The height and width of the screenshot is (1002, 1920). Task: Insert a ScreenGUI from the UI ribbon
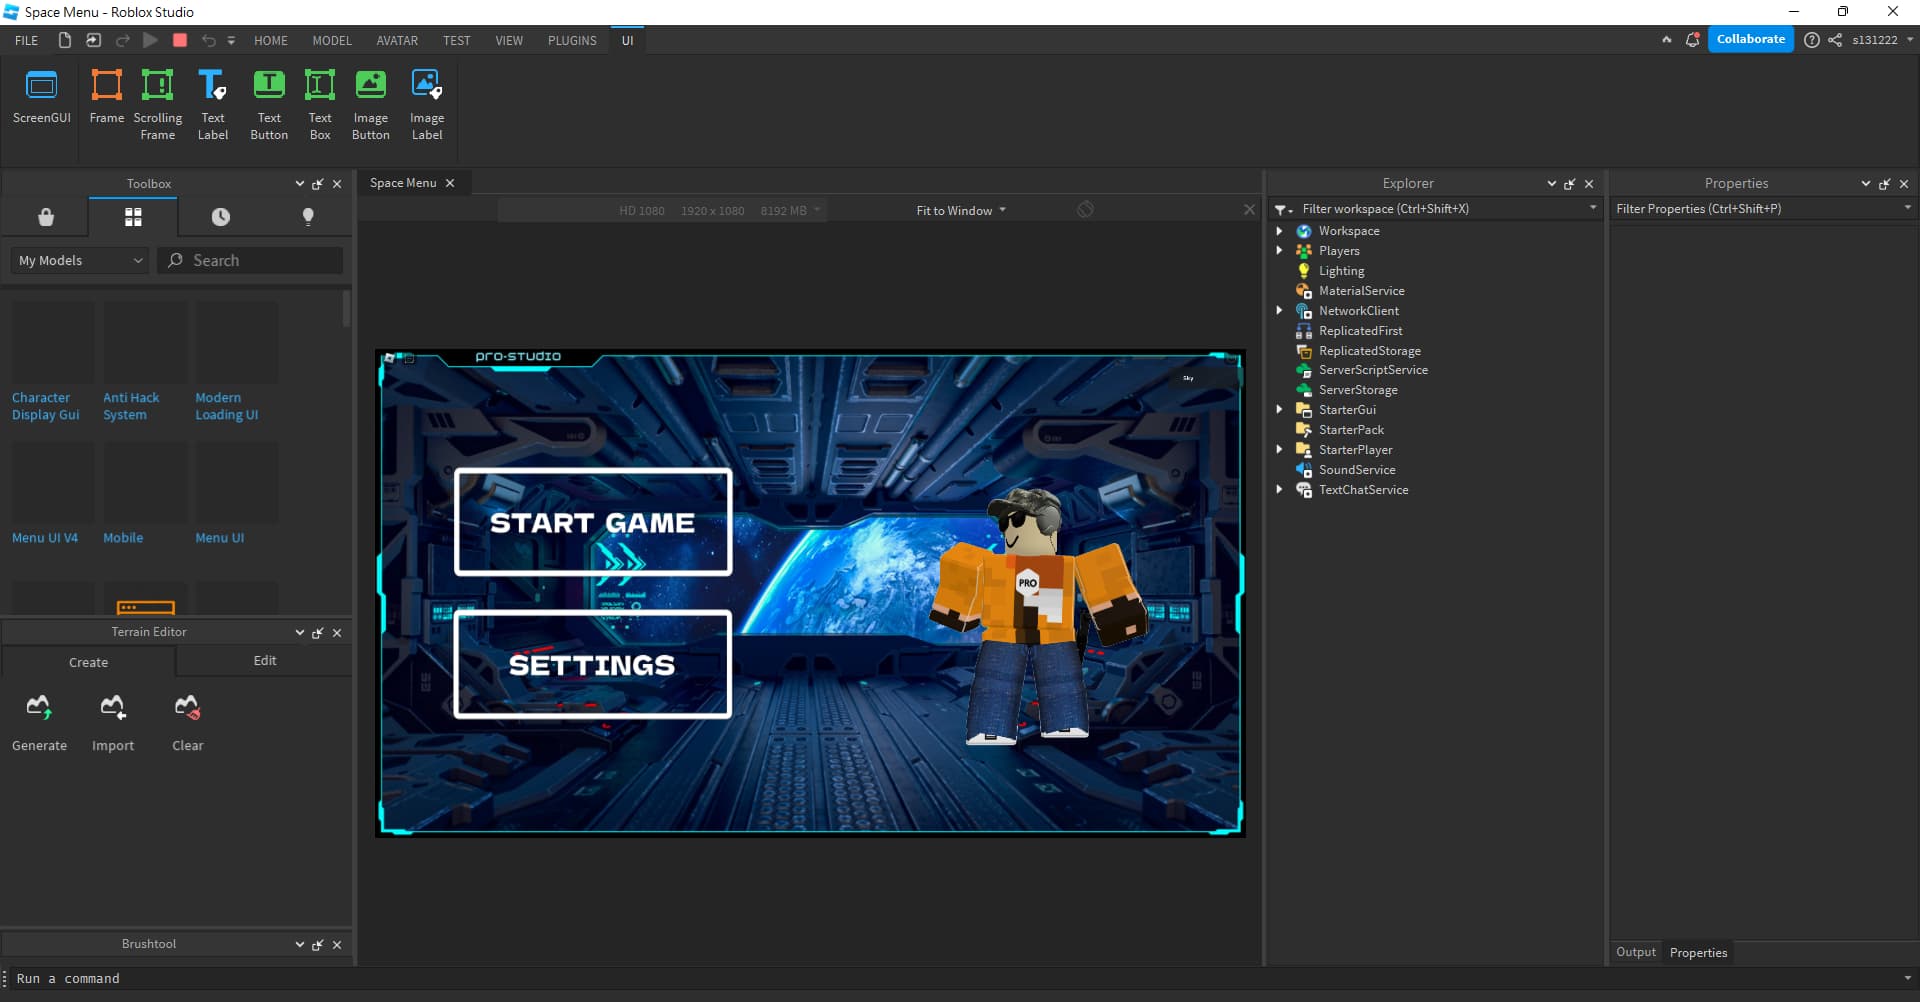pos(41,100)
